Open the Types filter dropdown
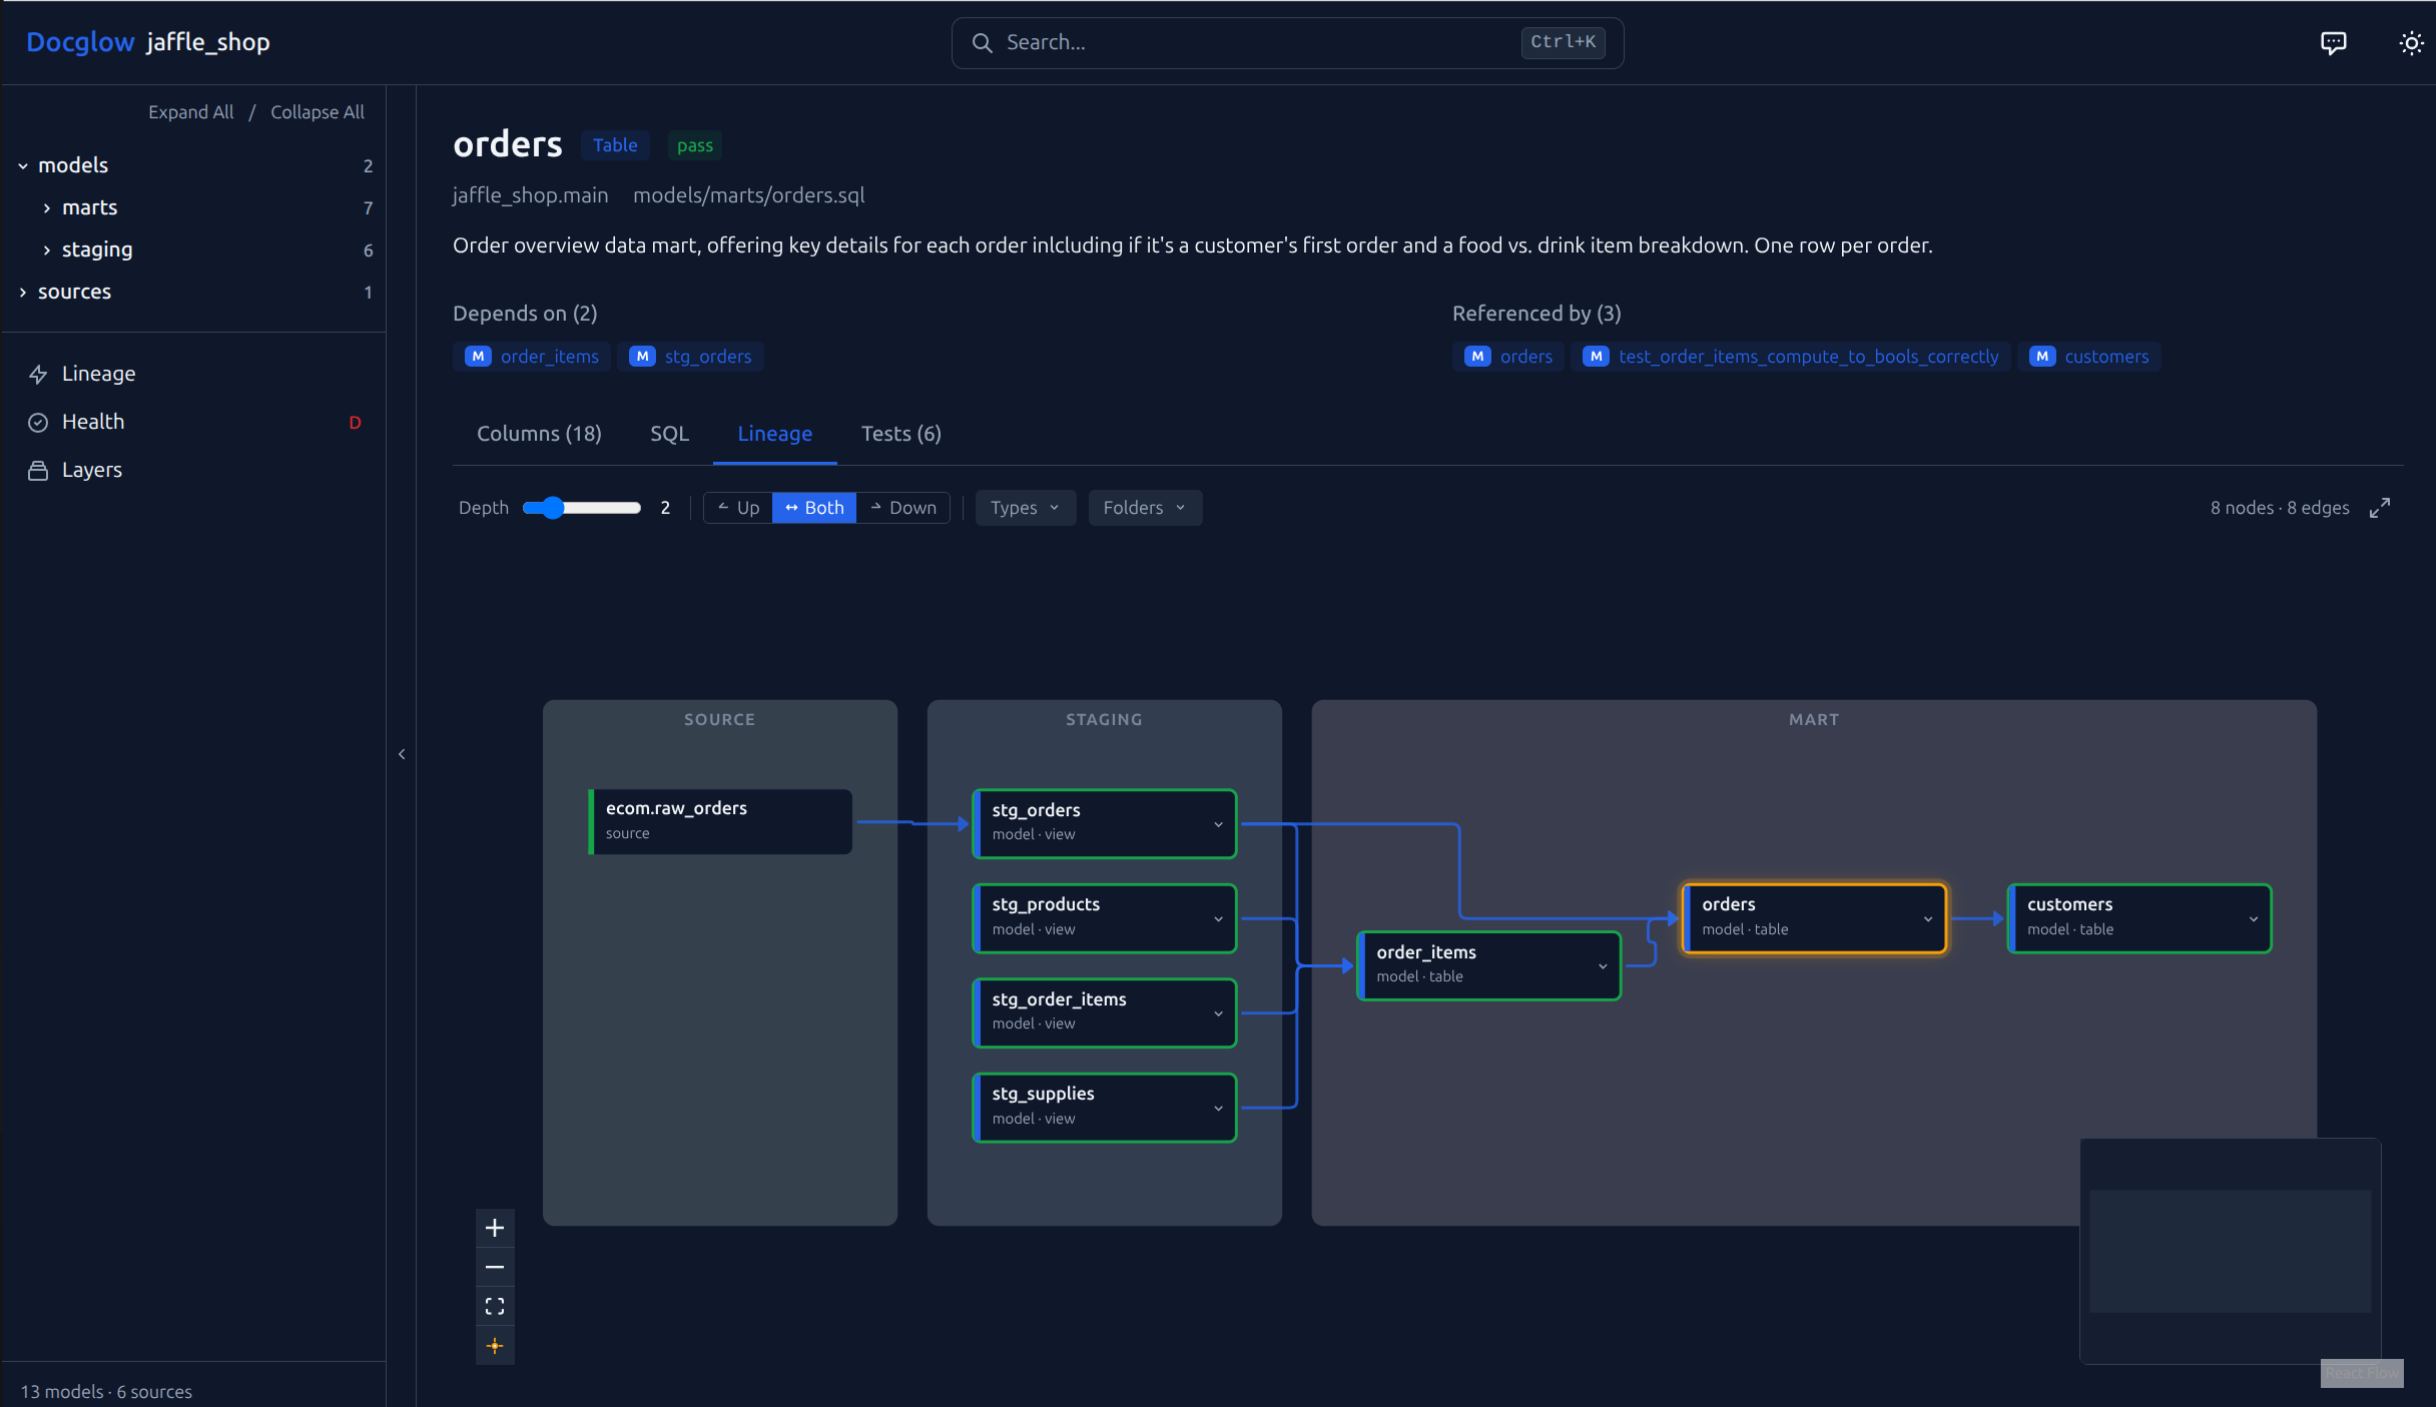The image size is (2436, 1407). pyautogui.click(x=1024, y=507)
